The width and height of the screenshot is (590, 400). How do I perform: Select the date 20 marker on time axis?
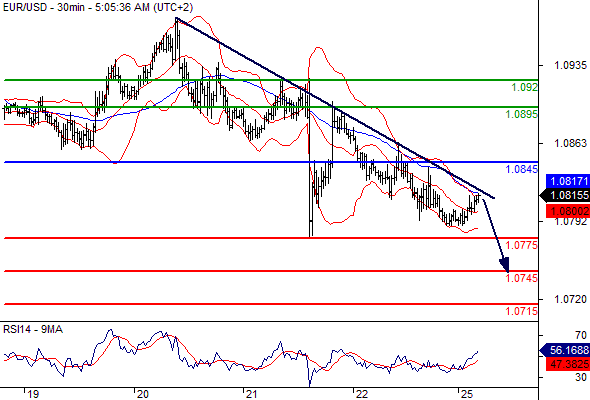(143, 394)
